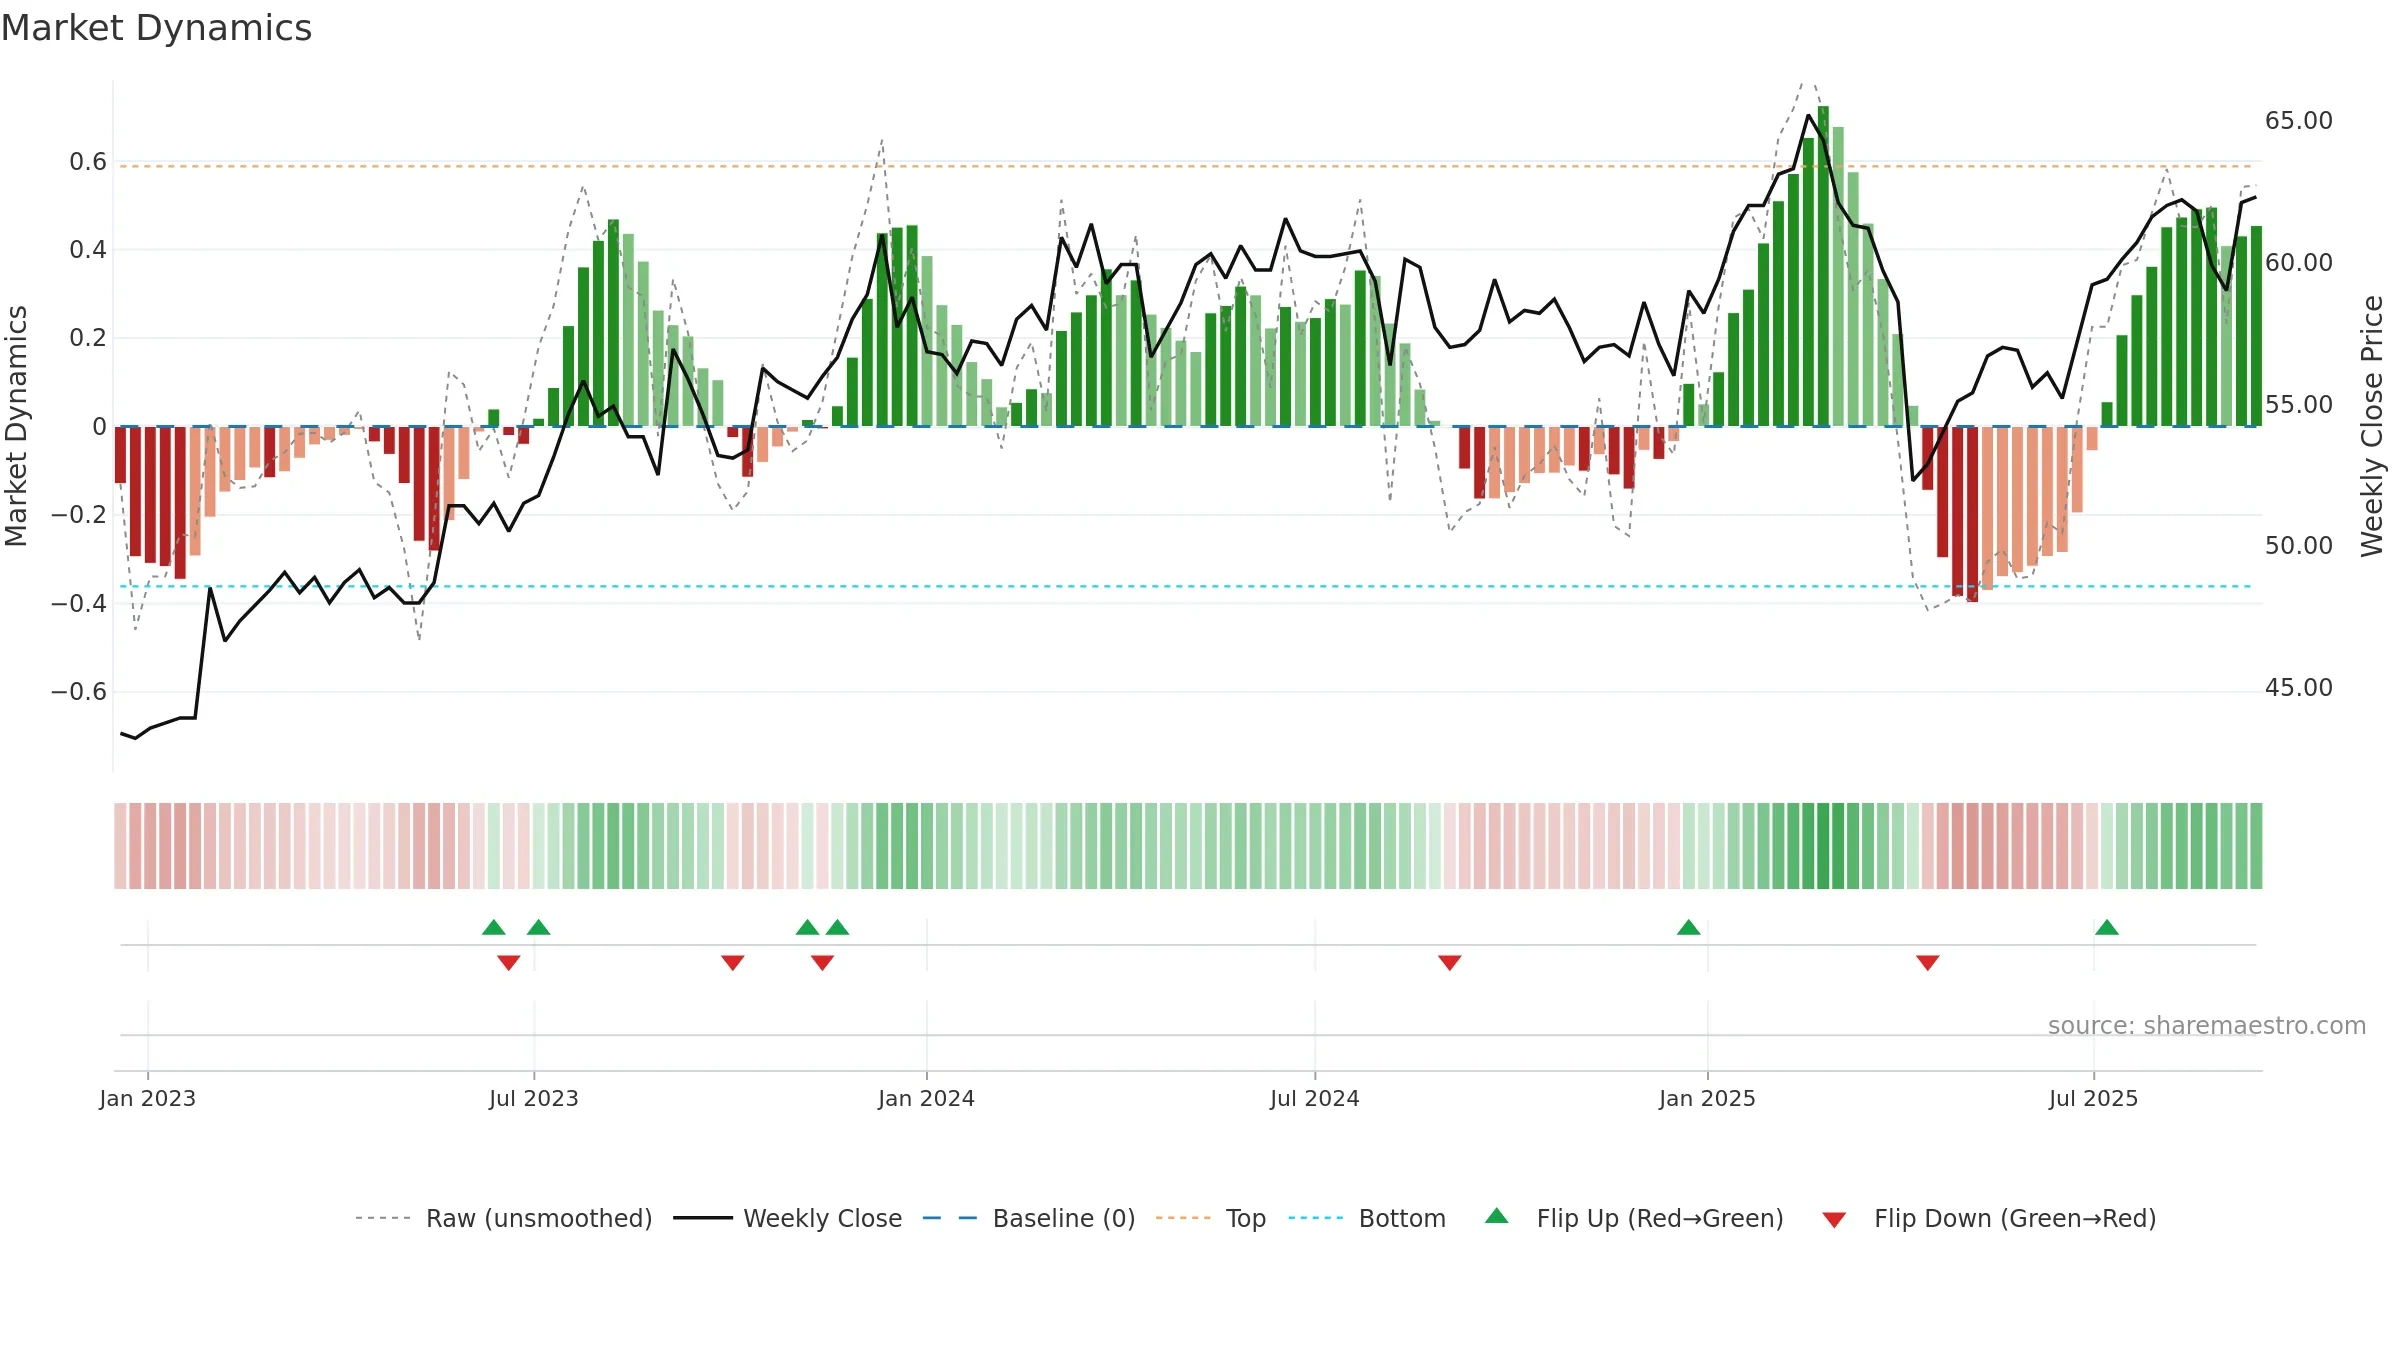This screenshot has height=1350, width=2400.
Task: Click red flip-down marker after Jul 2024
Action: pyautogui.click(x=1450, y=962)
